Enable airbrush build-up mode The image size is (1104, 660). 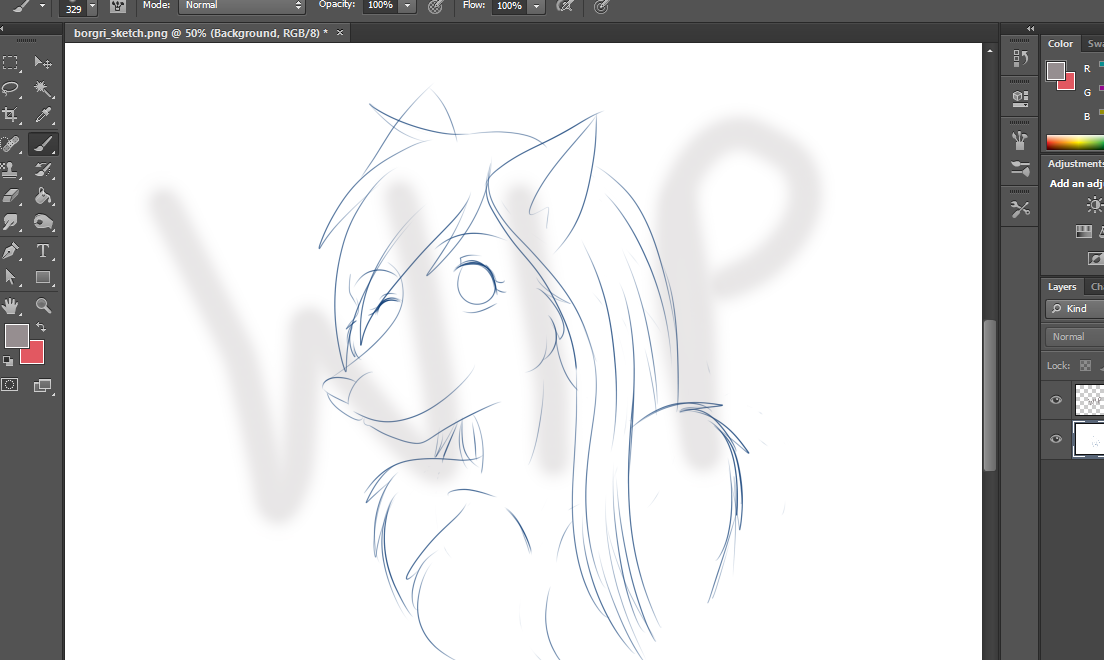click(x=565, y=6)
